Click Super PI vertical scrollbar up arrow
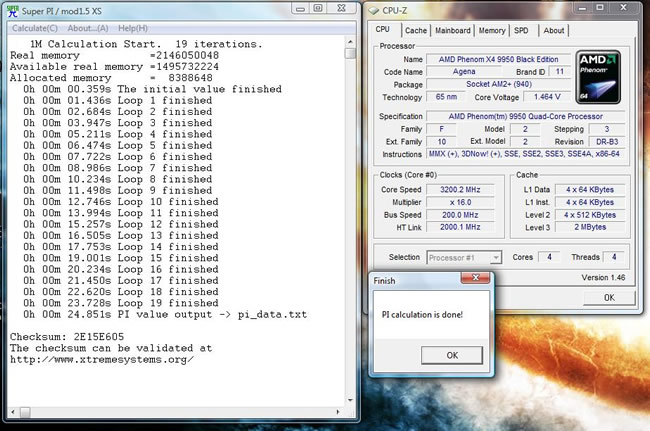The image size is (650, 431). click(350, 42)
